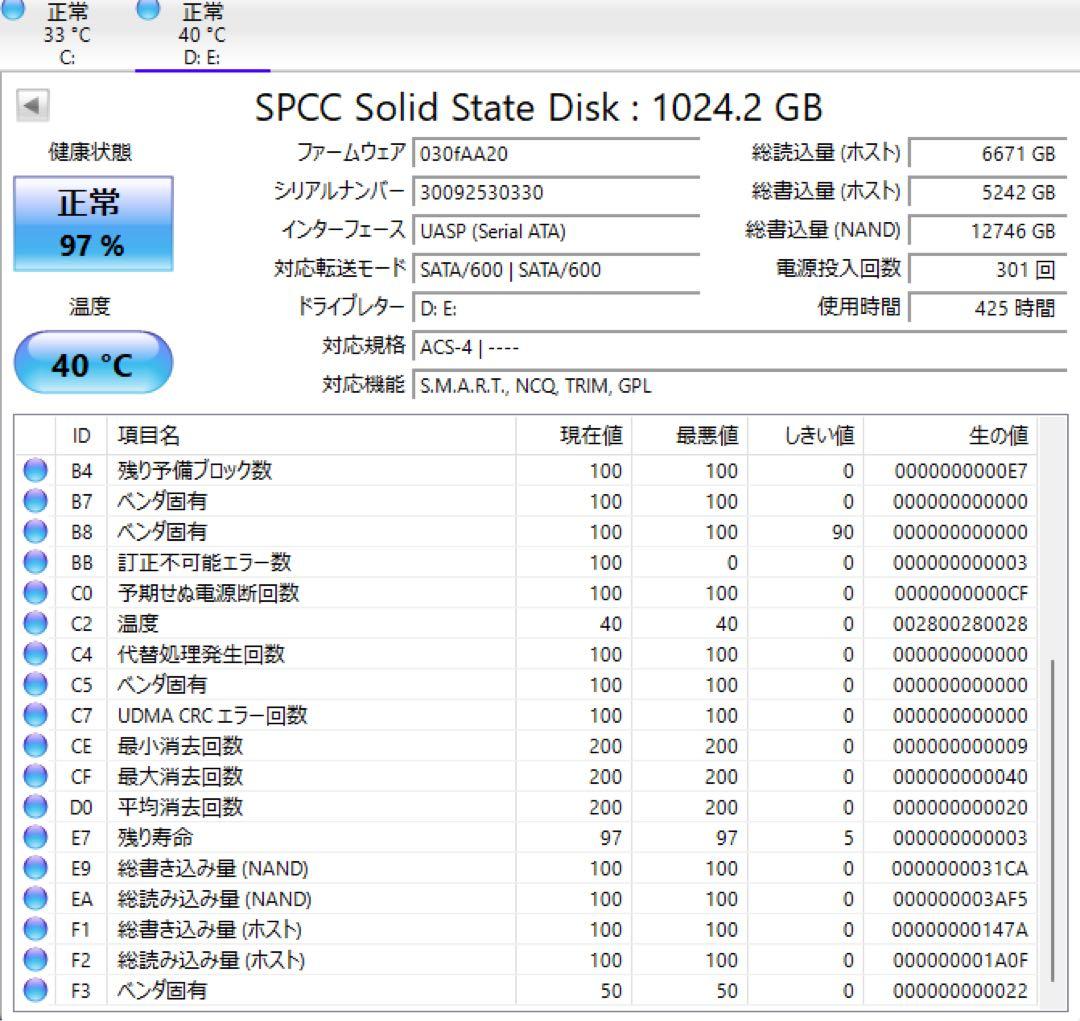Select the 残り予備ブロック数 row
1080x1021 pixels.
pyautogui.click(x=526, y=471)
